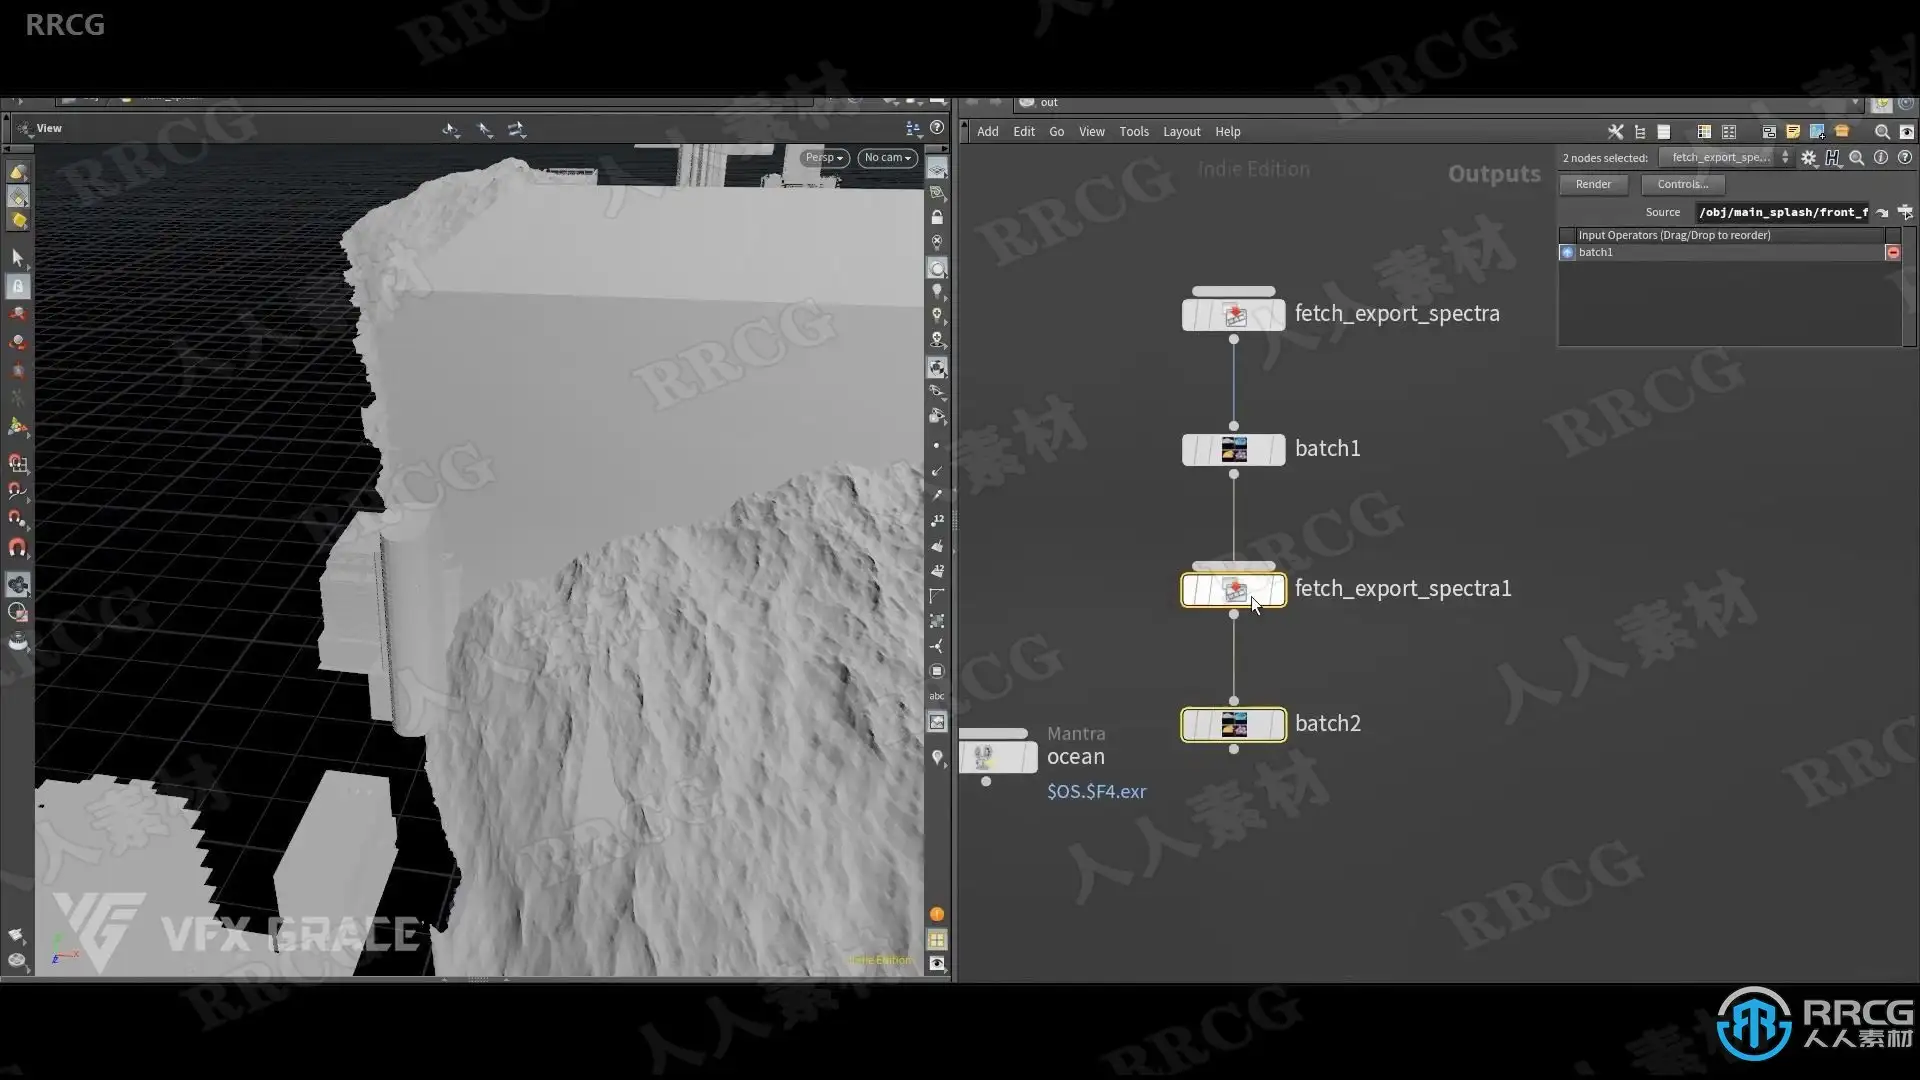Image resolution: width=1920 pixels, height=1080 pixels.
Task: Toggle batch1 blue enable icon in list
Action: (x=1567, y=253)
